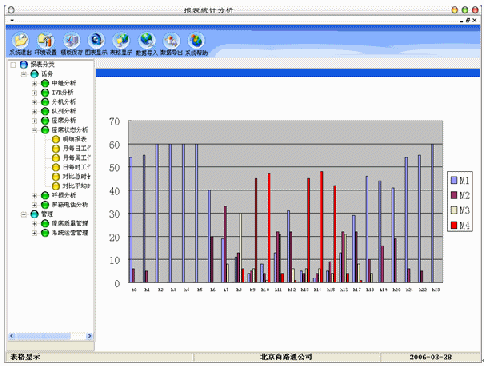
Task: Collapse the 话务 tree node
Action: [x=24, y=74]
